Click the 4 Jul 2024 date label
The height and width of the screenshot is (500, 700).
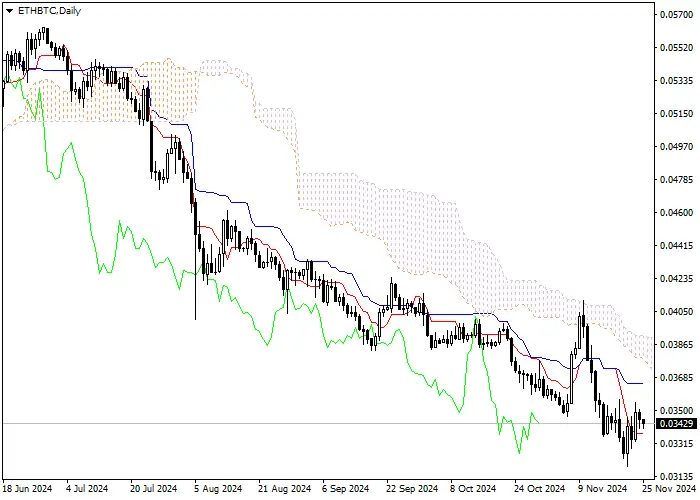coord(87,489)
